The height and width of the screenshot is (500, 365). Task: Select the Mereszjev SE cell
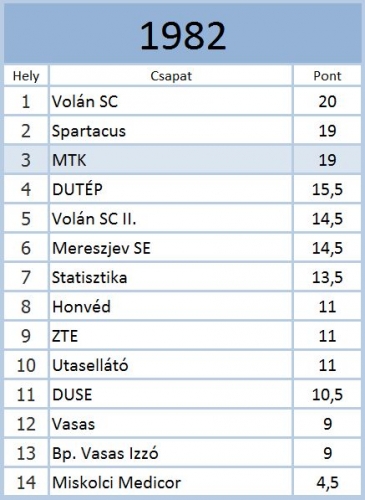[171, 248]
